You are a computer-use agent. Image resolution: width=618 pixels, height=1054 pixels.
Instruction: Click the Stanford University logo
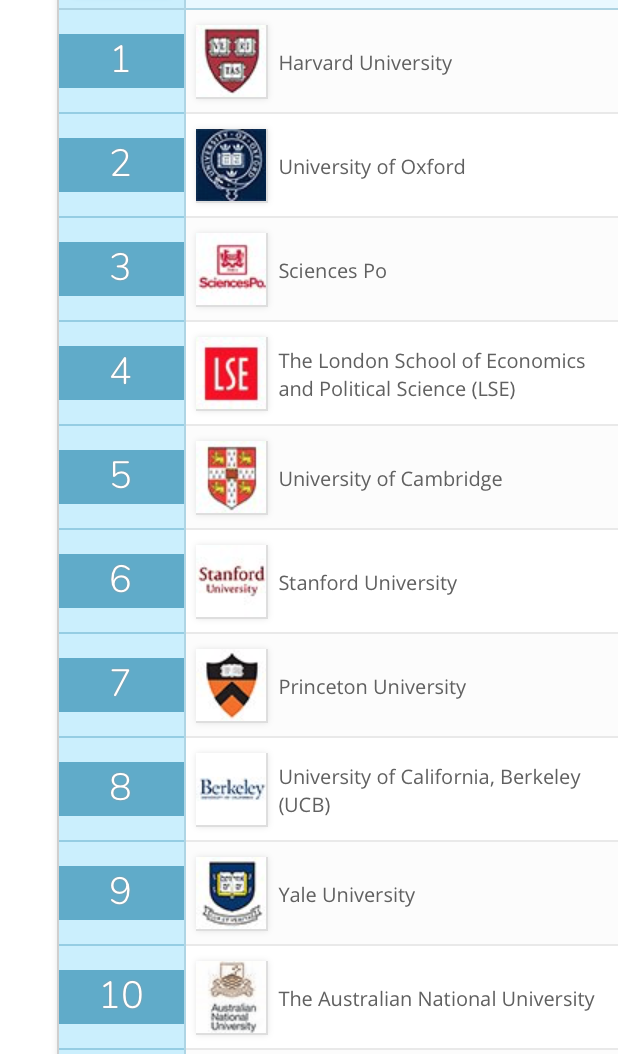point(231,581)
